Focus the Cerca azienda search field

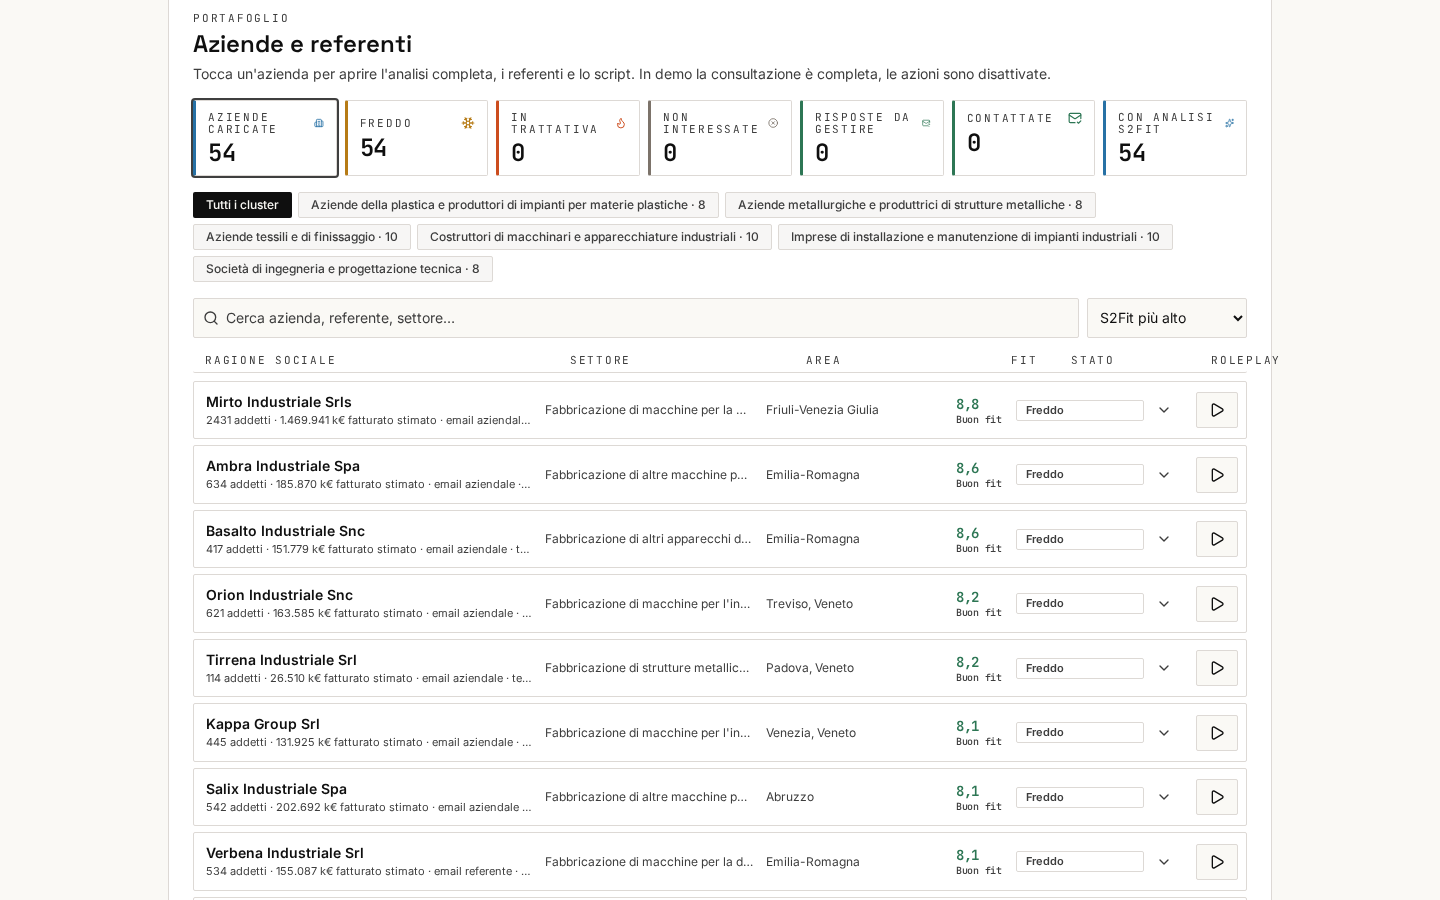point(636,318)
